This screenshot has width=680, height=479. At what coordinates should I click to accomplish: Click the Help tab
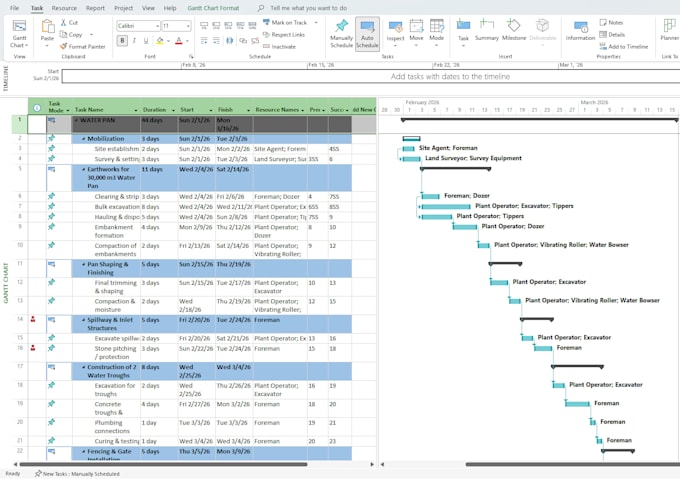(x=170, y=8)
